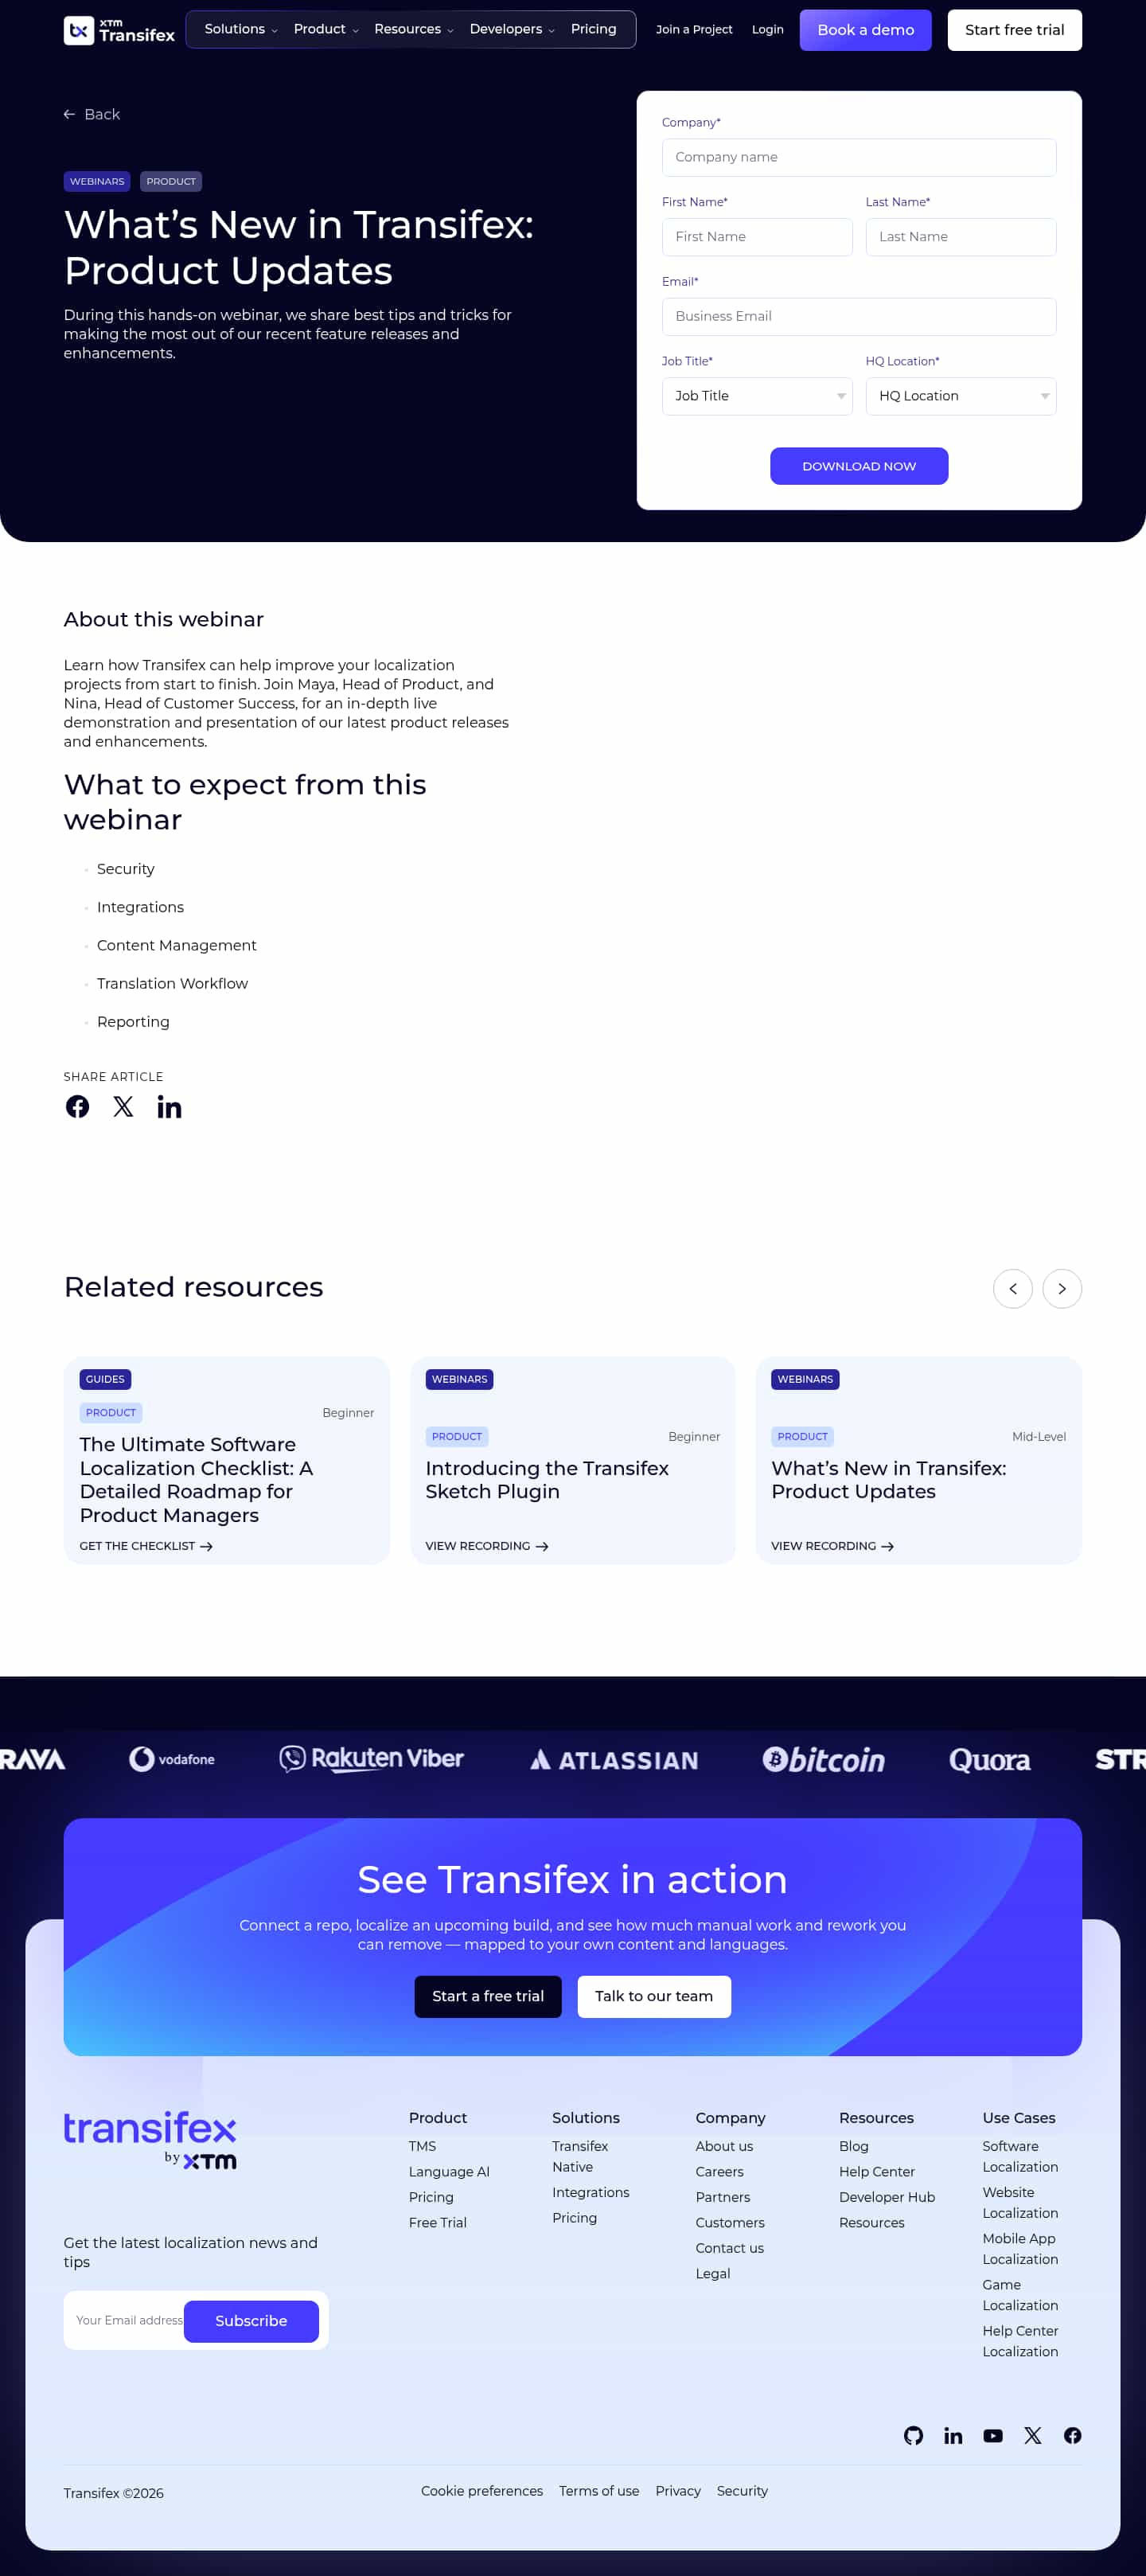
Task: Open footer Language AI link
Action: click(449, 2171)
